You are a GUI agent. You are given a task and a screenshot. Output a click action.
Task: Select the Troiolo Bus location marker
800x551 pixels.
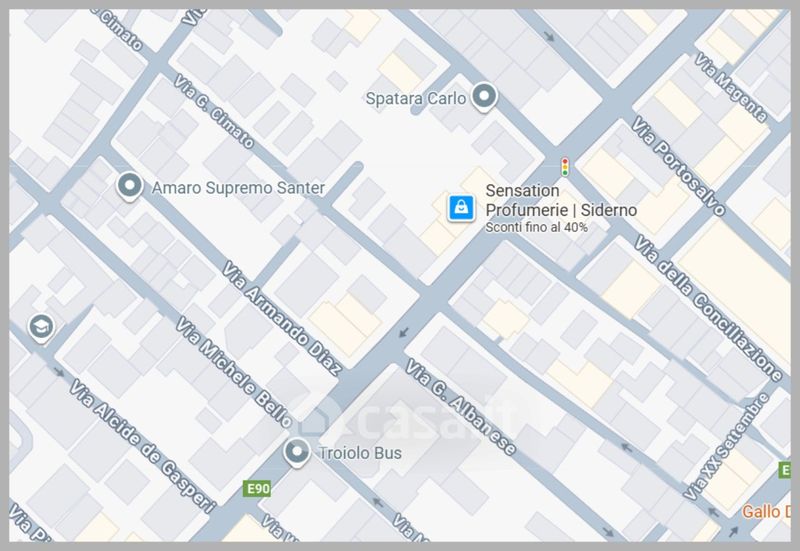[x=296, y=453]
